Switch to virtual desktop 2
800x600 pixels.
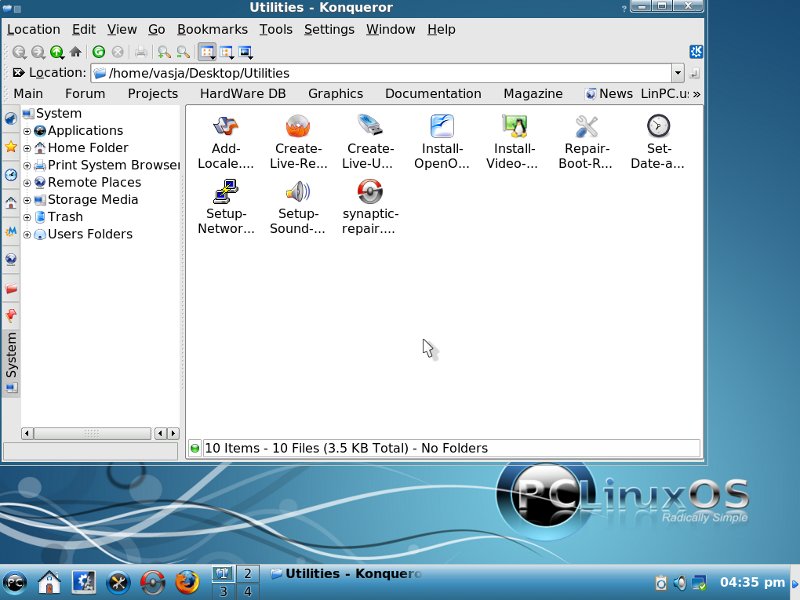click(x=245, y=573)
